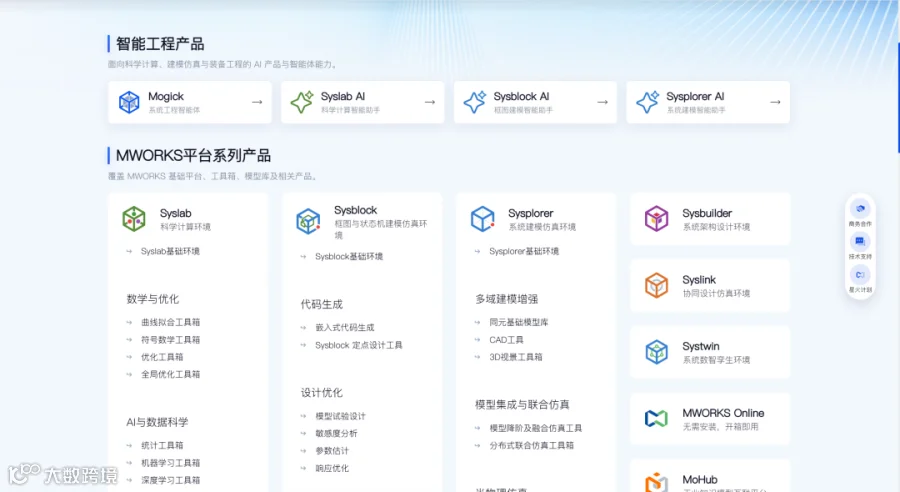This screenshot has width=900, height=492.
Task: Open 分布式联合仿真工具箱 link
Action: (x=532, y=445)
